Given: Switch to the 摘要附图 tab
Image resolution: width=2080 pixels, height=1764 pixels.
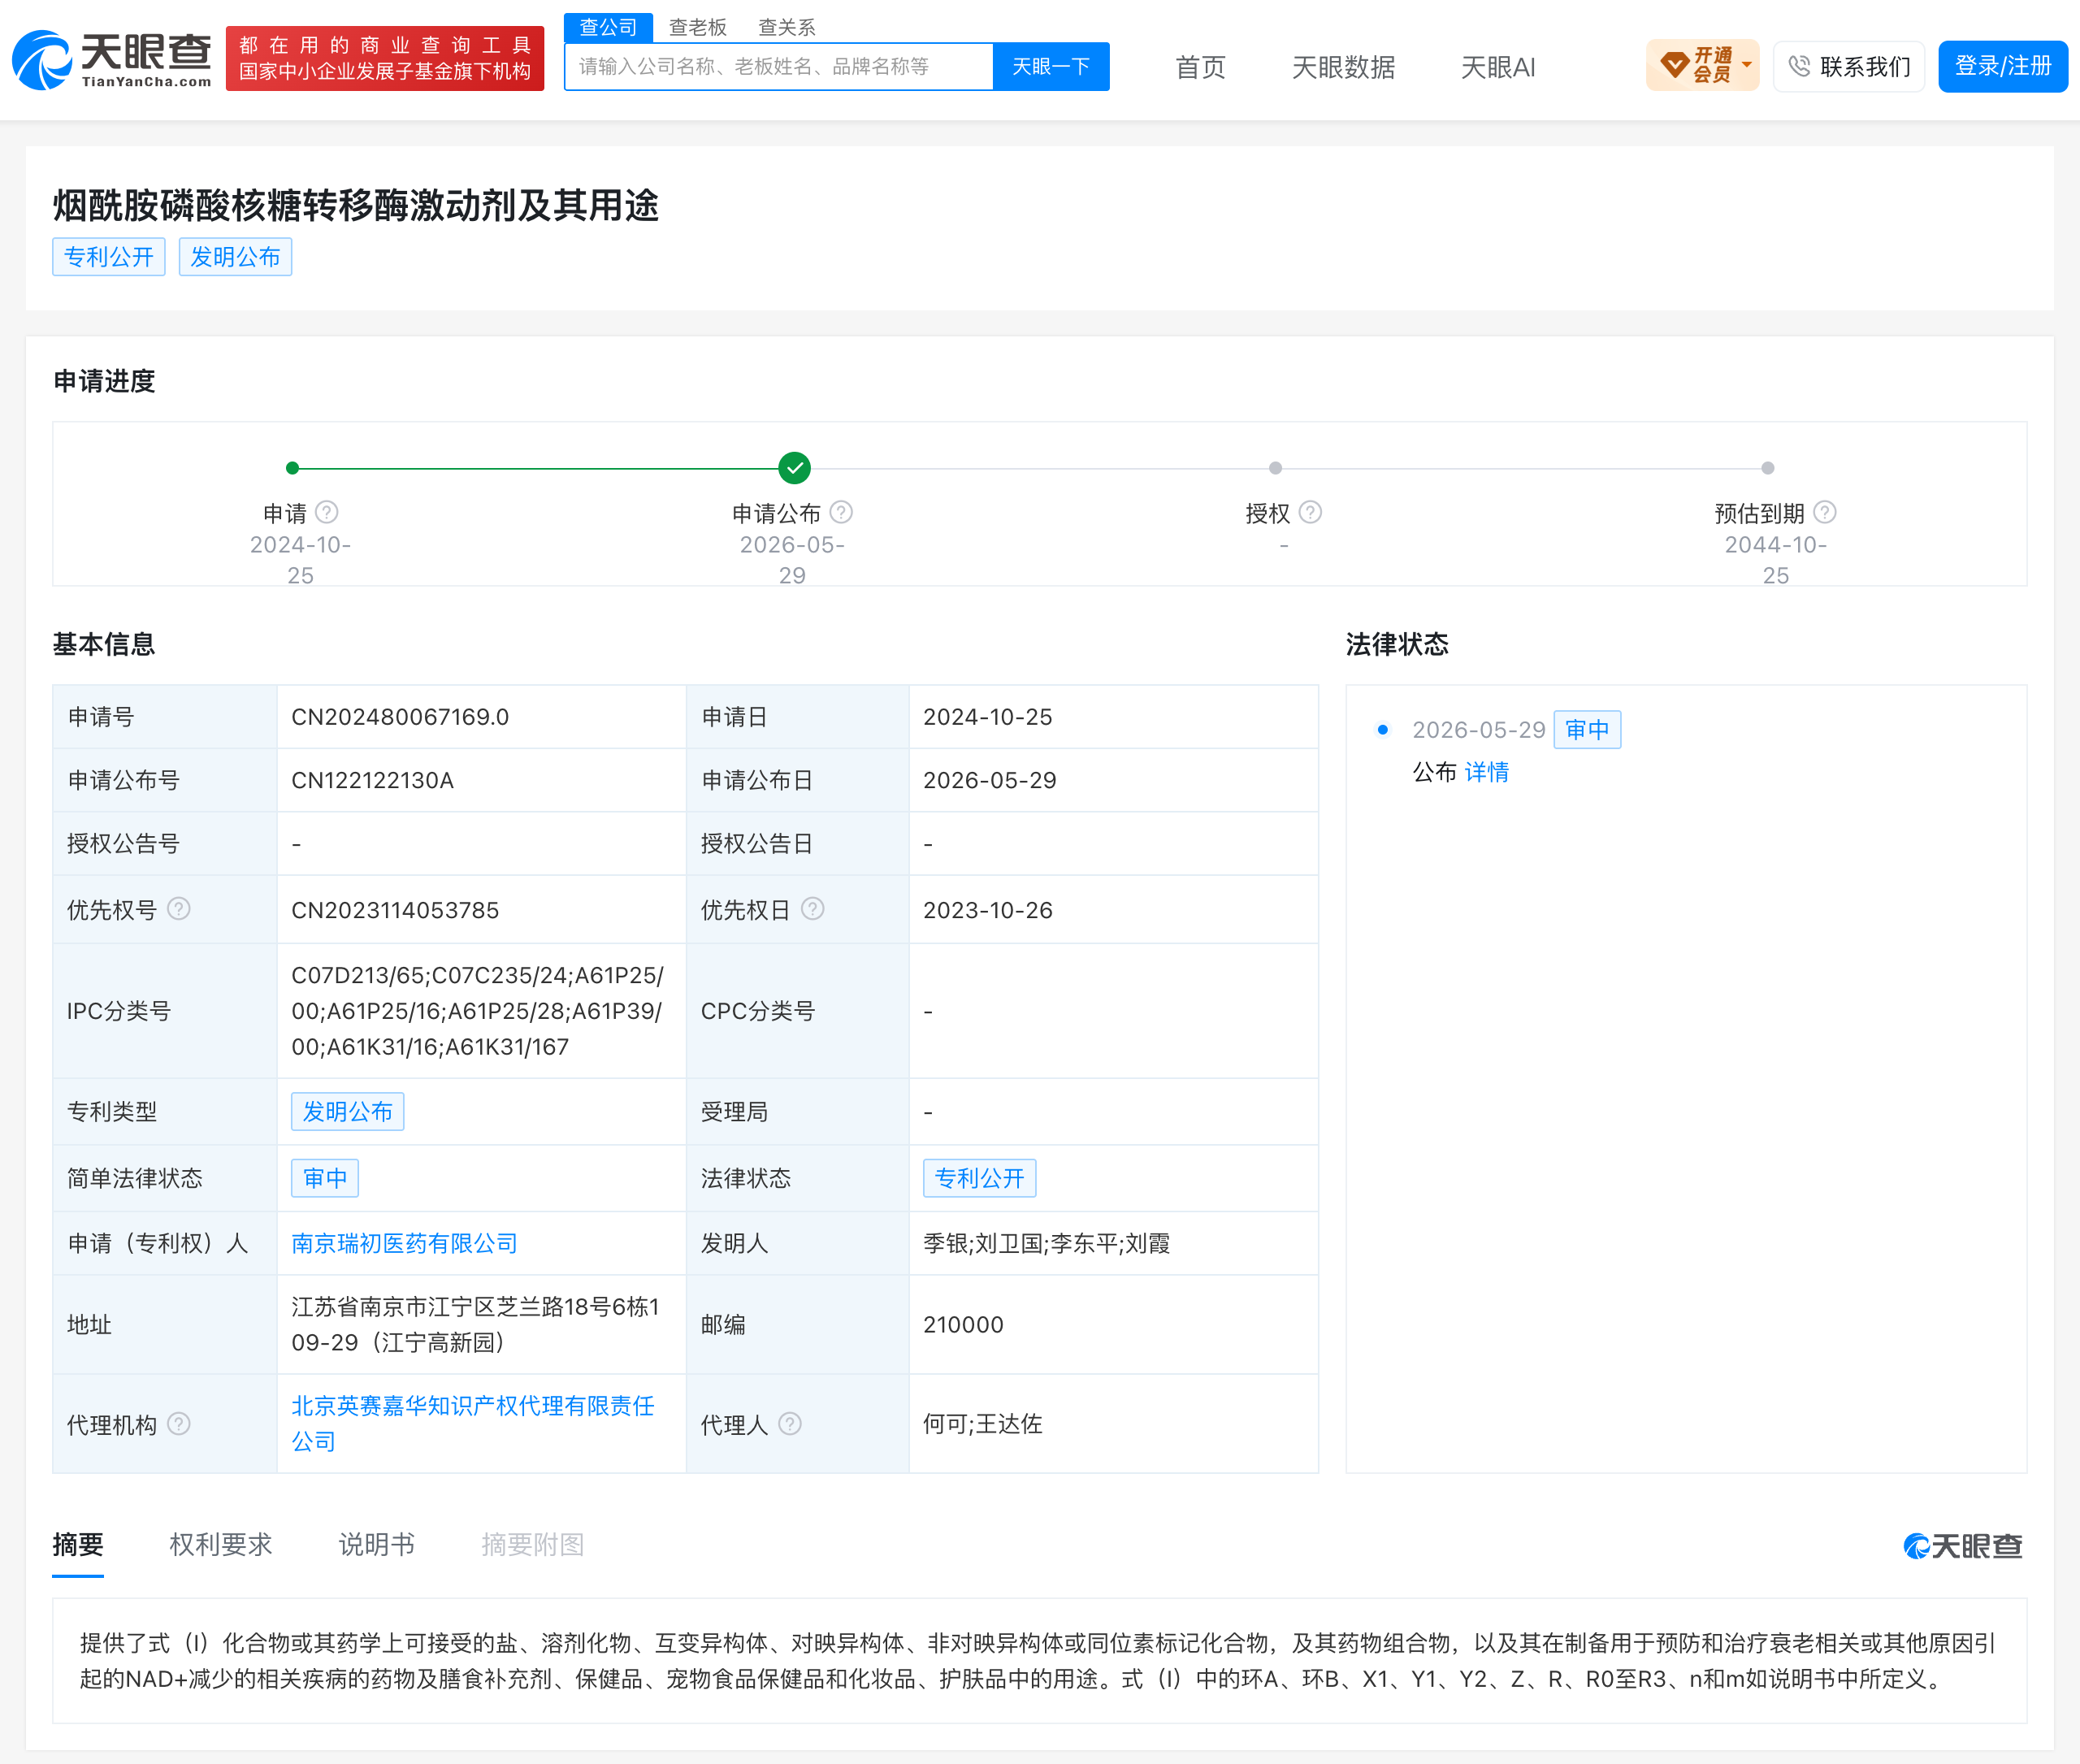Looking at the screenshot, I should 533,1544.
